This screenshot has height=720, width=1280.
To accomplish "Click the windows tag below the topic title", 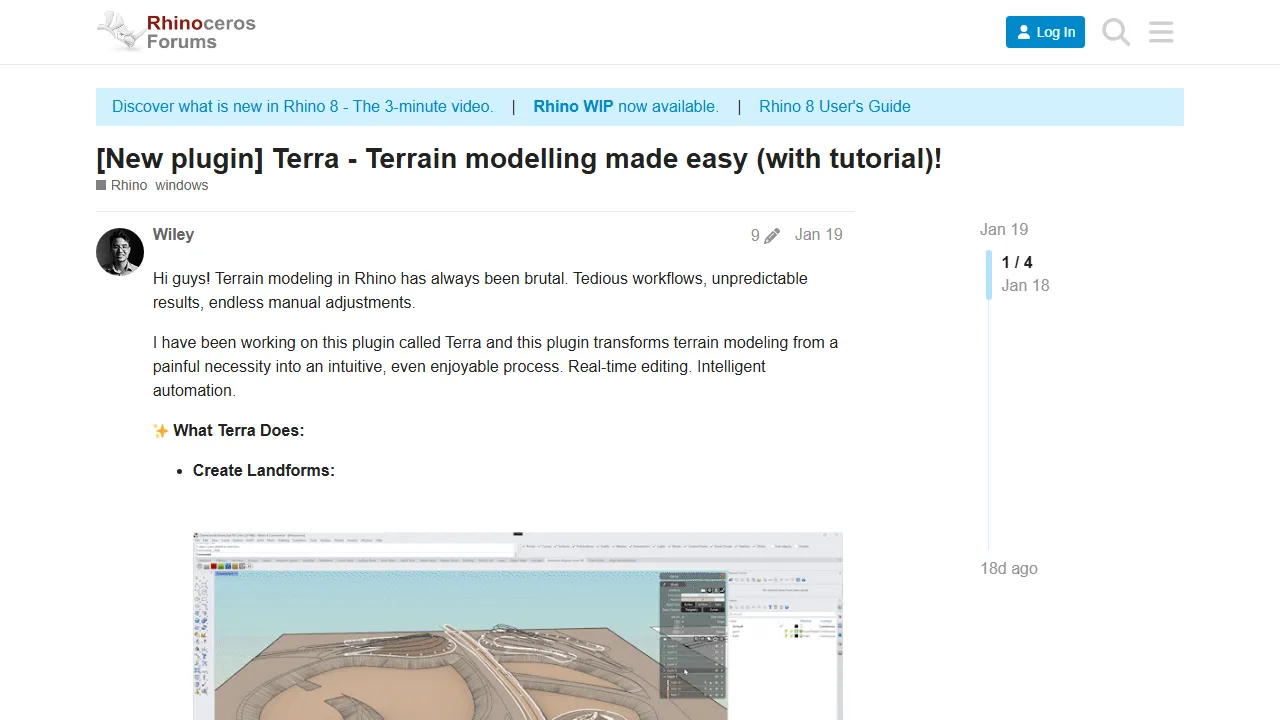I will [182, 185].
